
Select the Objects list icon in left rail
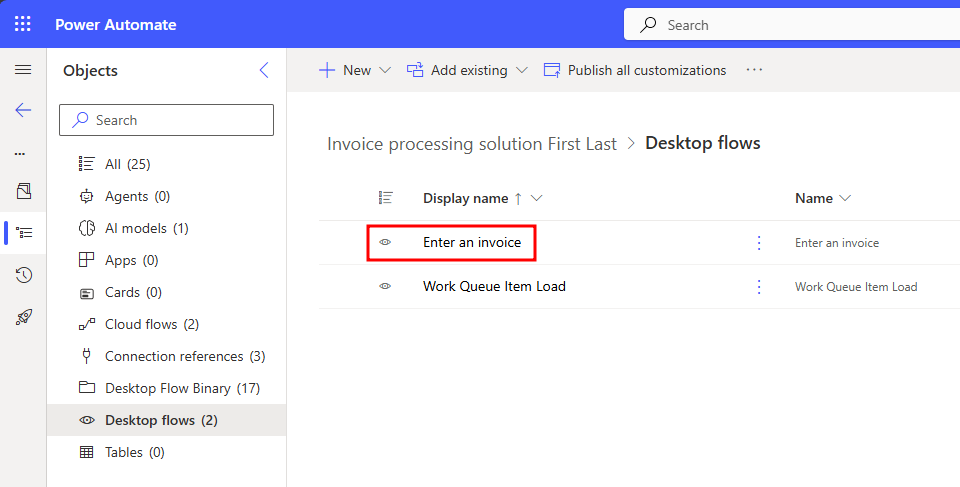[x=24, y=233]
